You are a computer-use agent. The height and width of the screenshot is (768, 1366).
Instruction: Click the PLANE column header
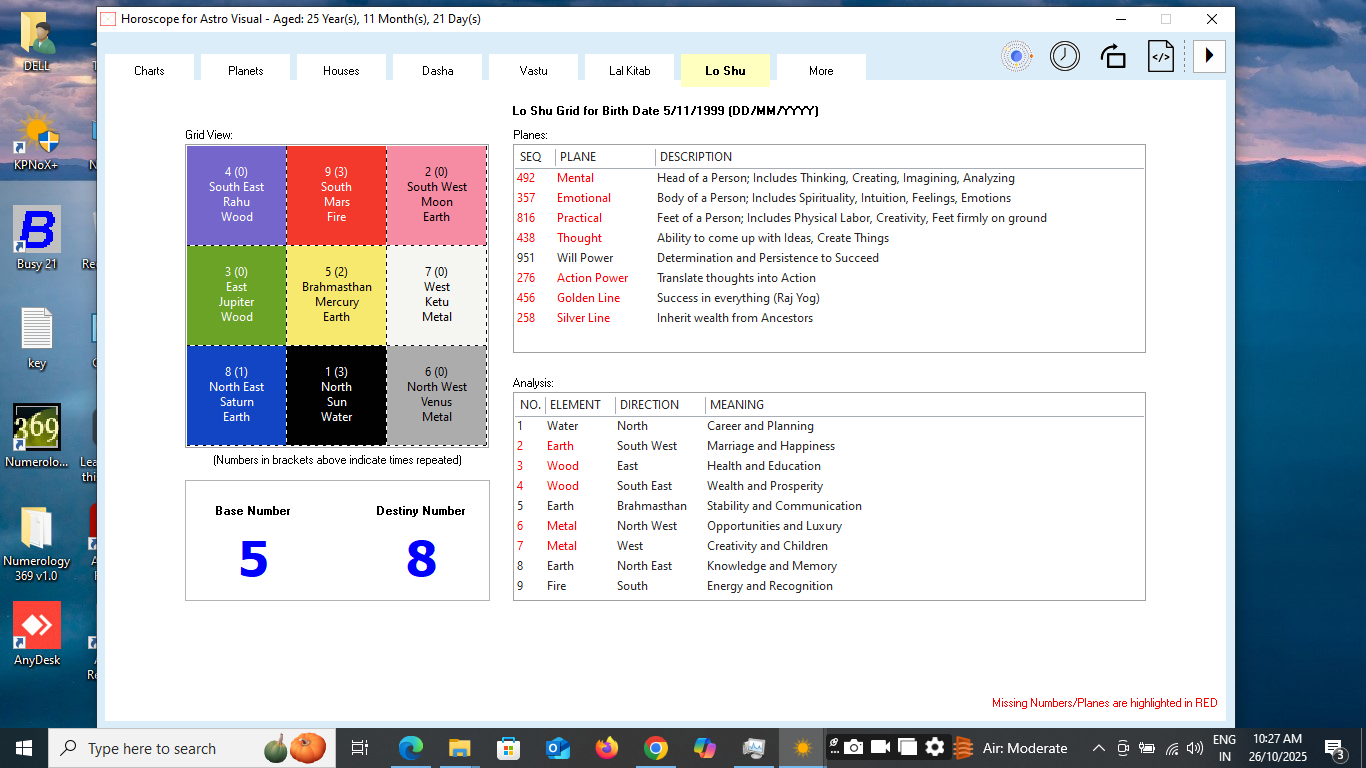(604, 157)
